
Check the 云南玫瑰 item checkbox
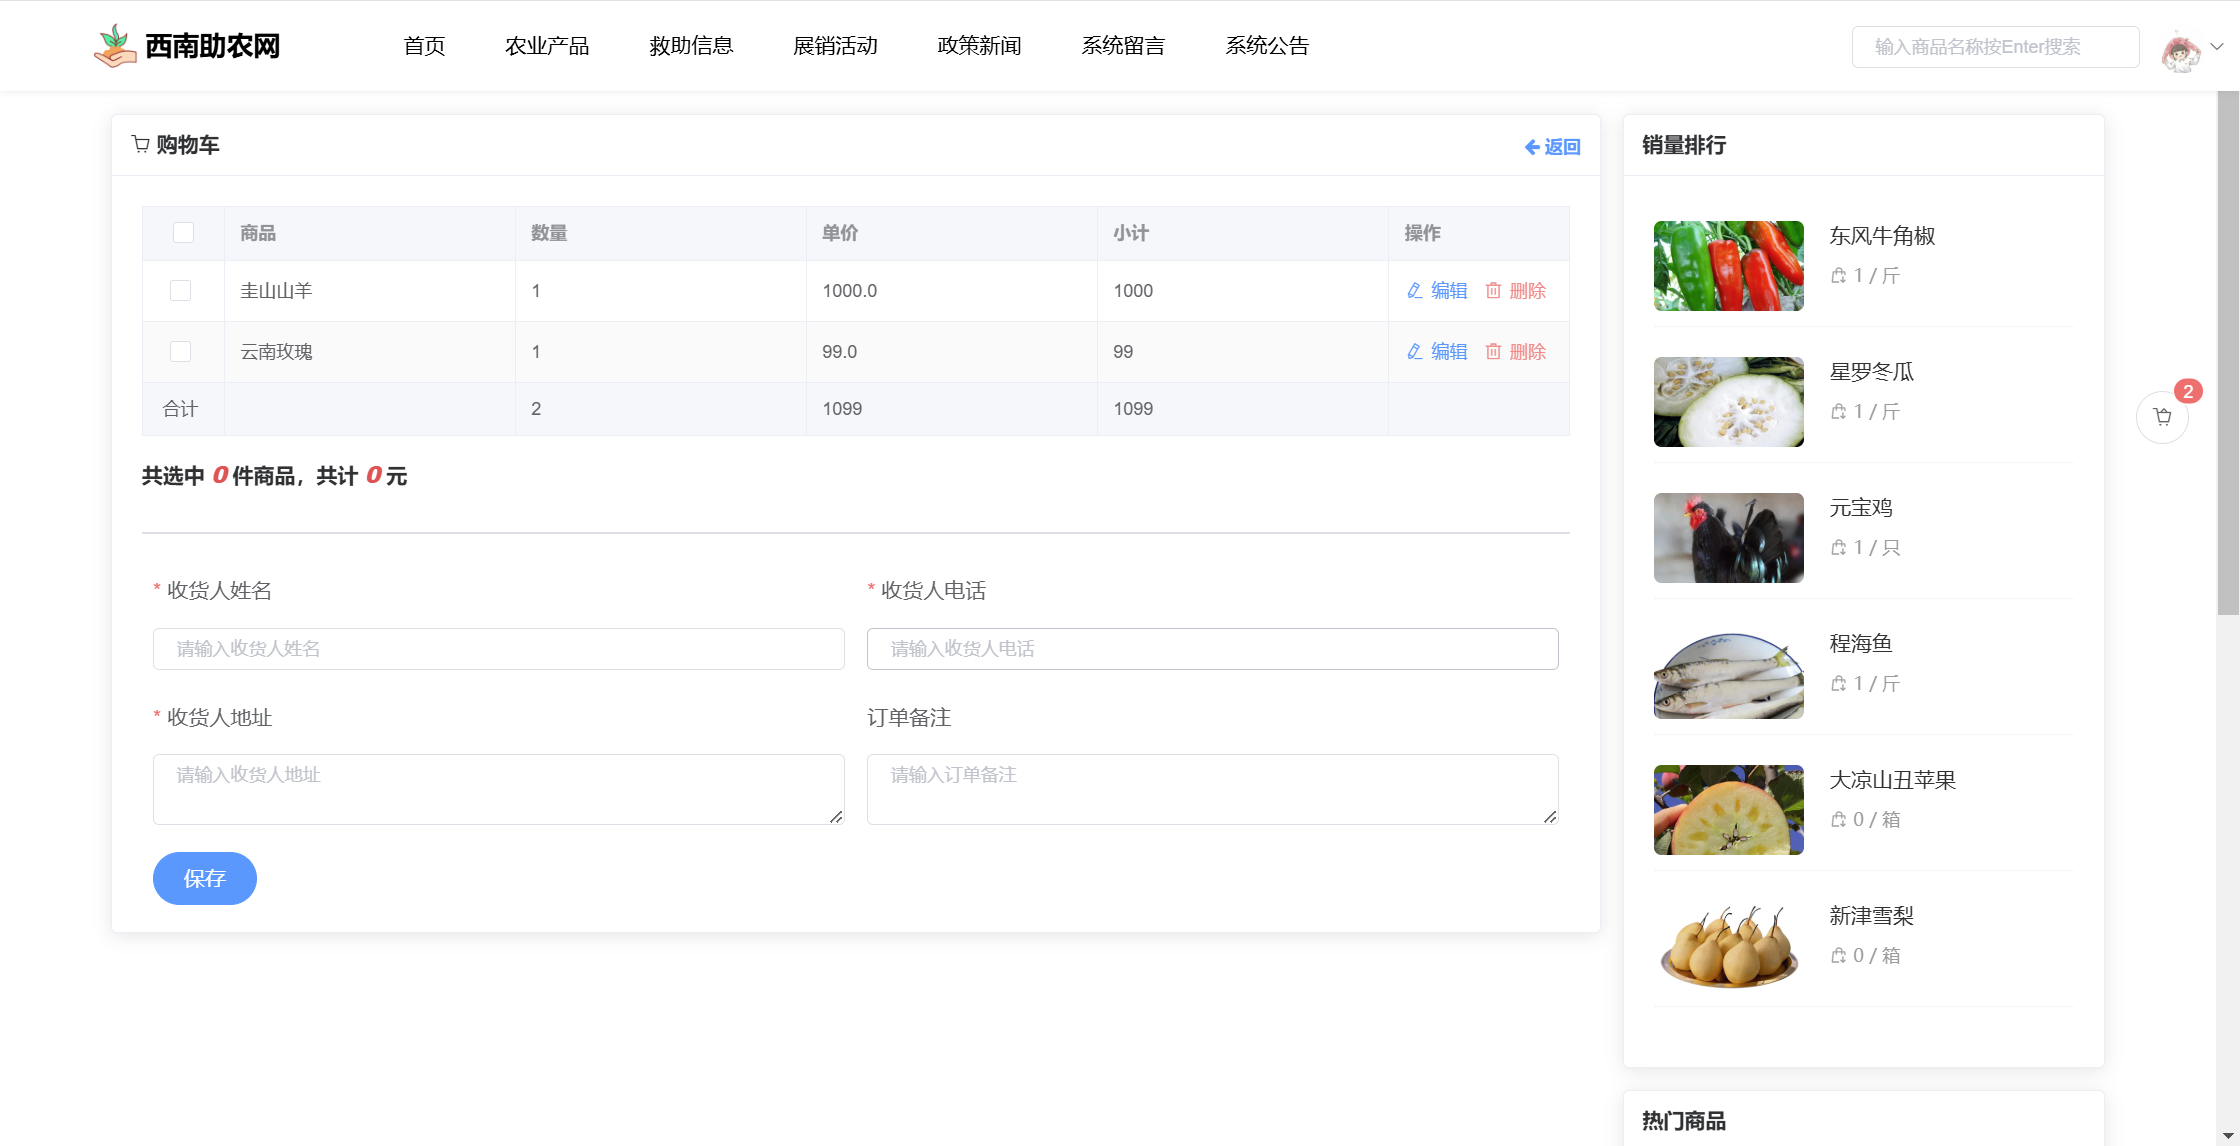pyautogui.click(x=180, y=352)
